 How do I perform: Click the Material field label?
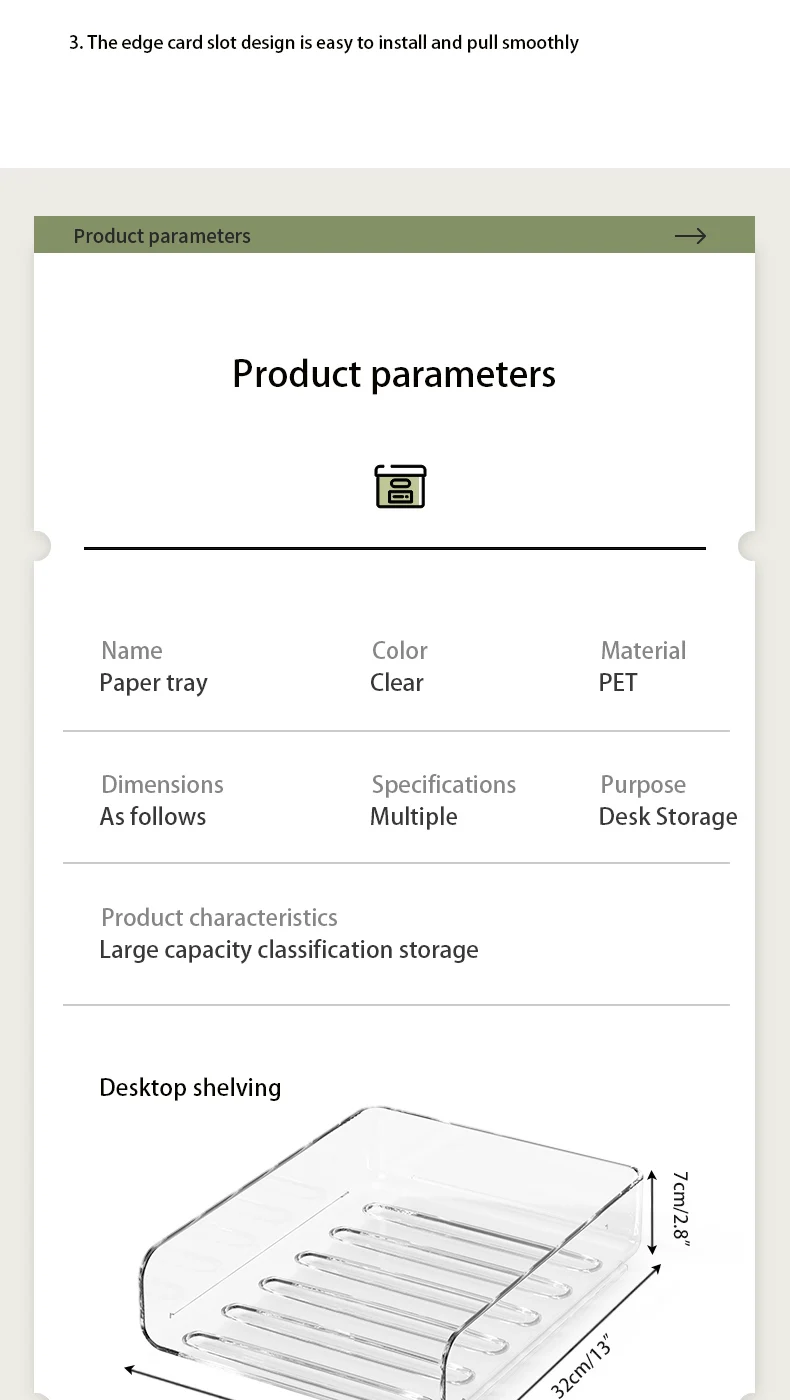[643, 651]
